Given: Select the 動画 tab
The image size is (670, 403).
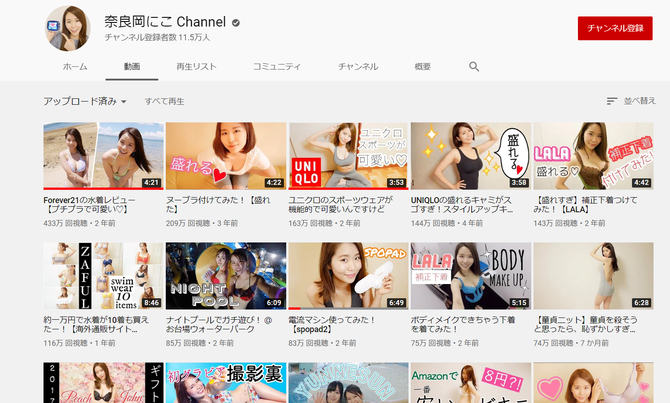Looking at the screenshot, I should click(x=132, y=67).
